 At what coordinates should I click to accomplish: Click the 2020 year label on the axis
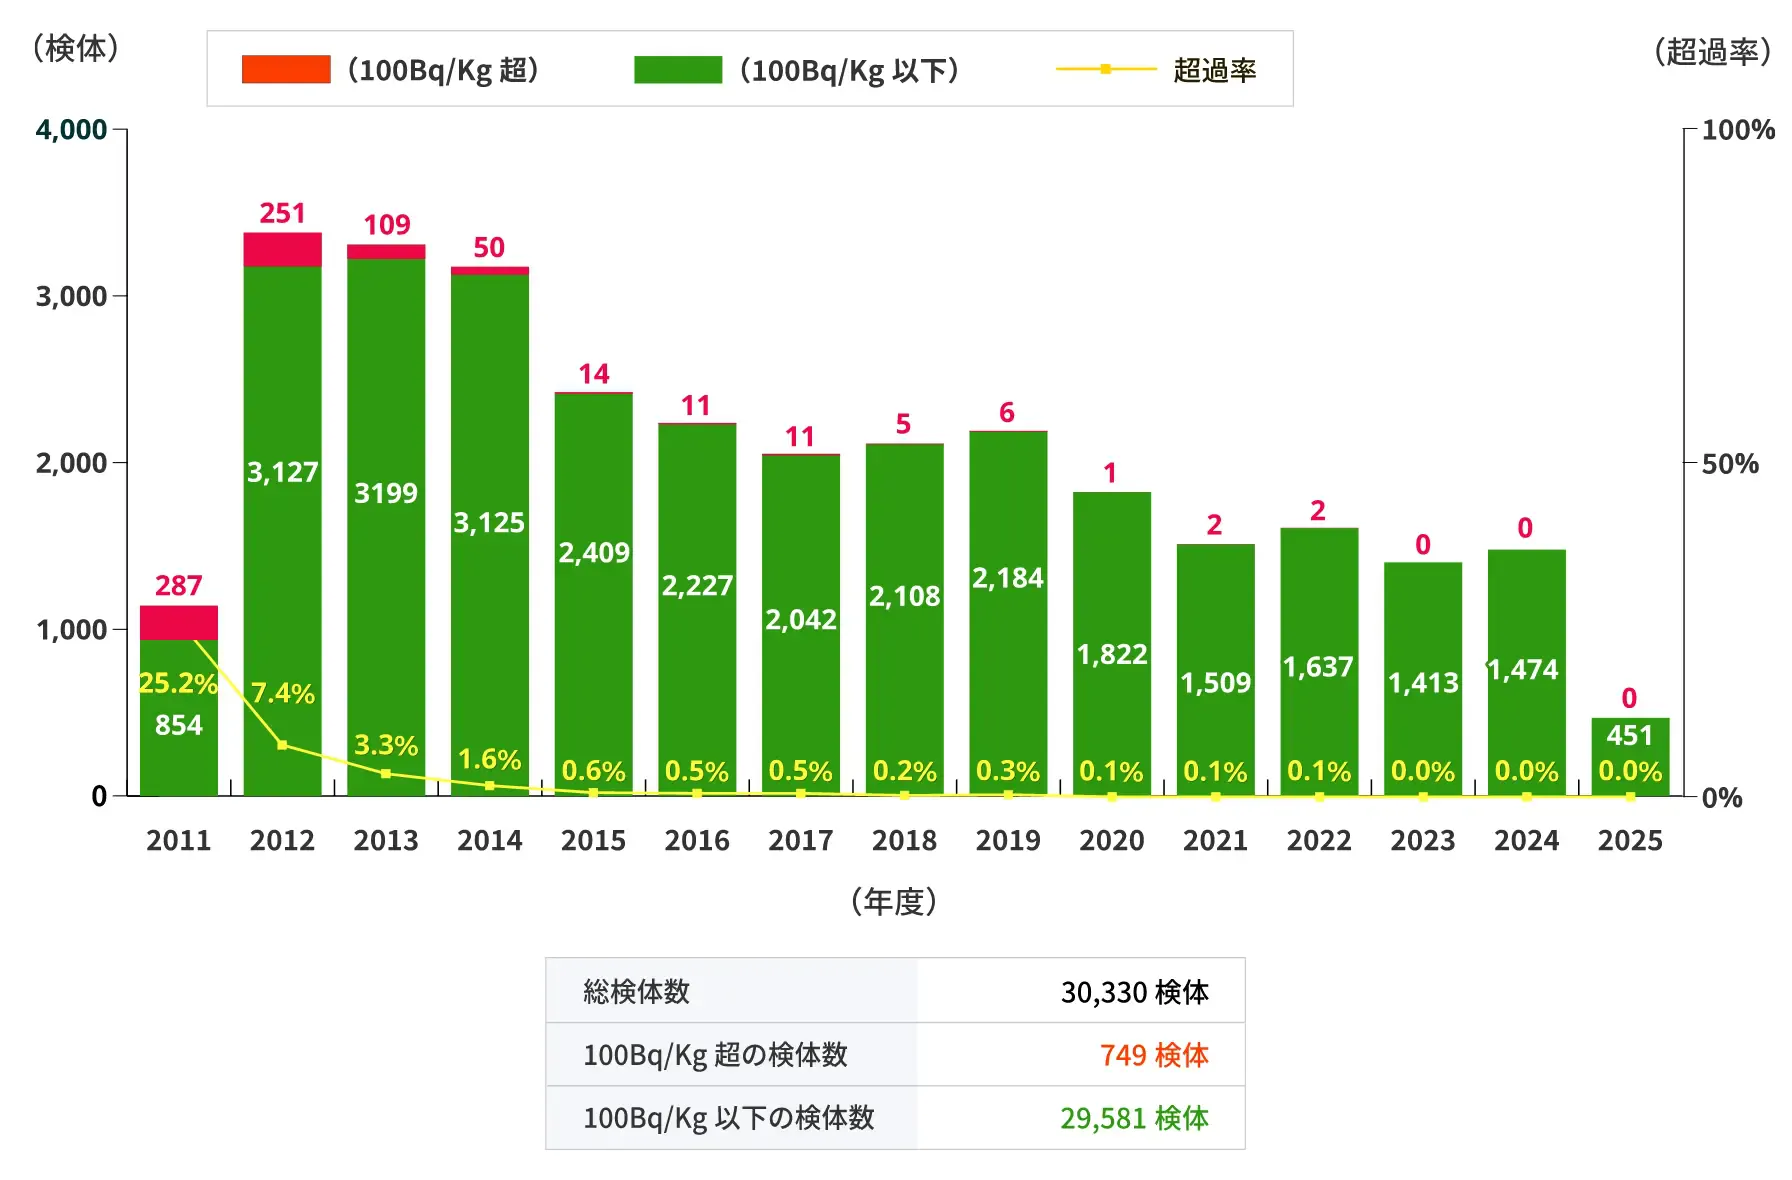[x=1112, y=840]
